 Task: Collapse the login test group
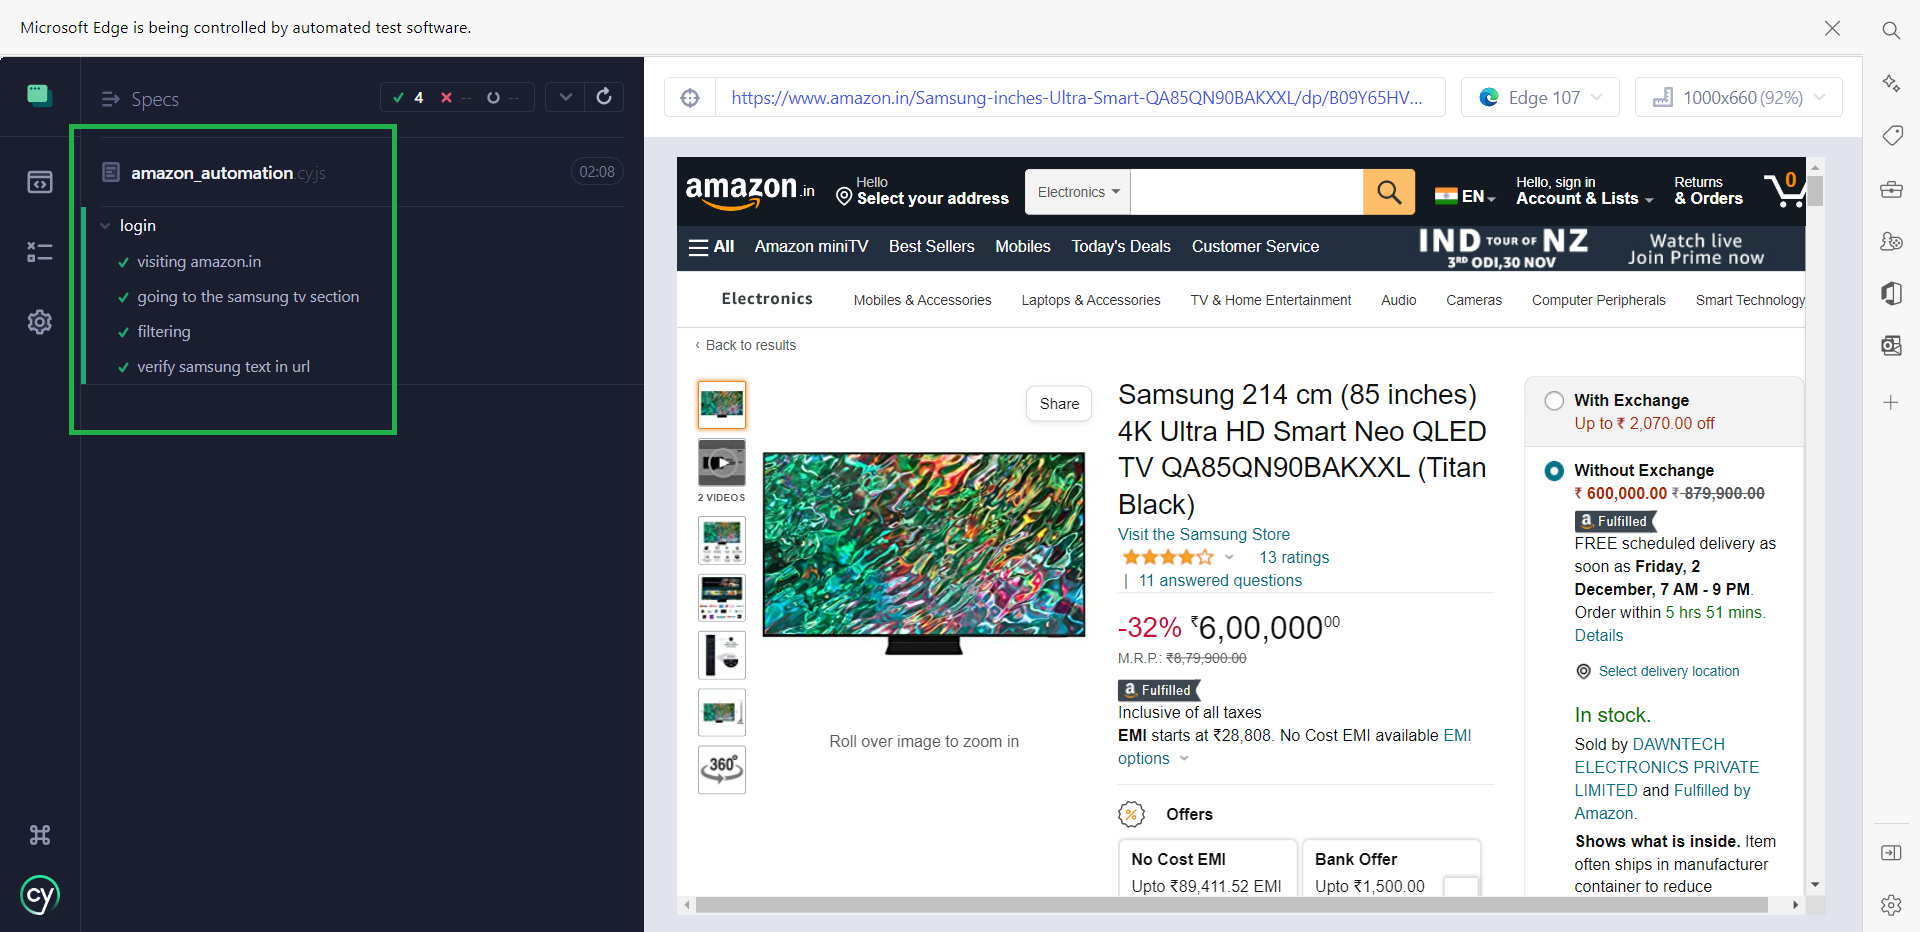tap(106, 225)
